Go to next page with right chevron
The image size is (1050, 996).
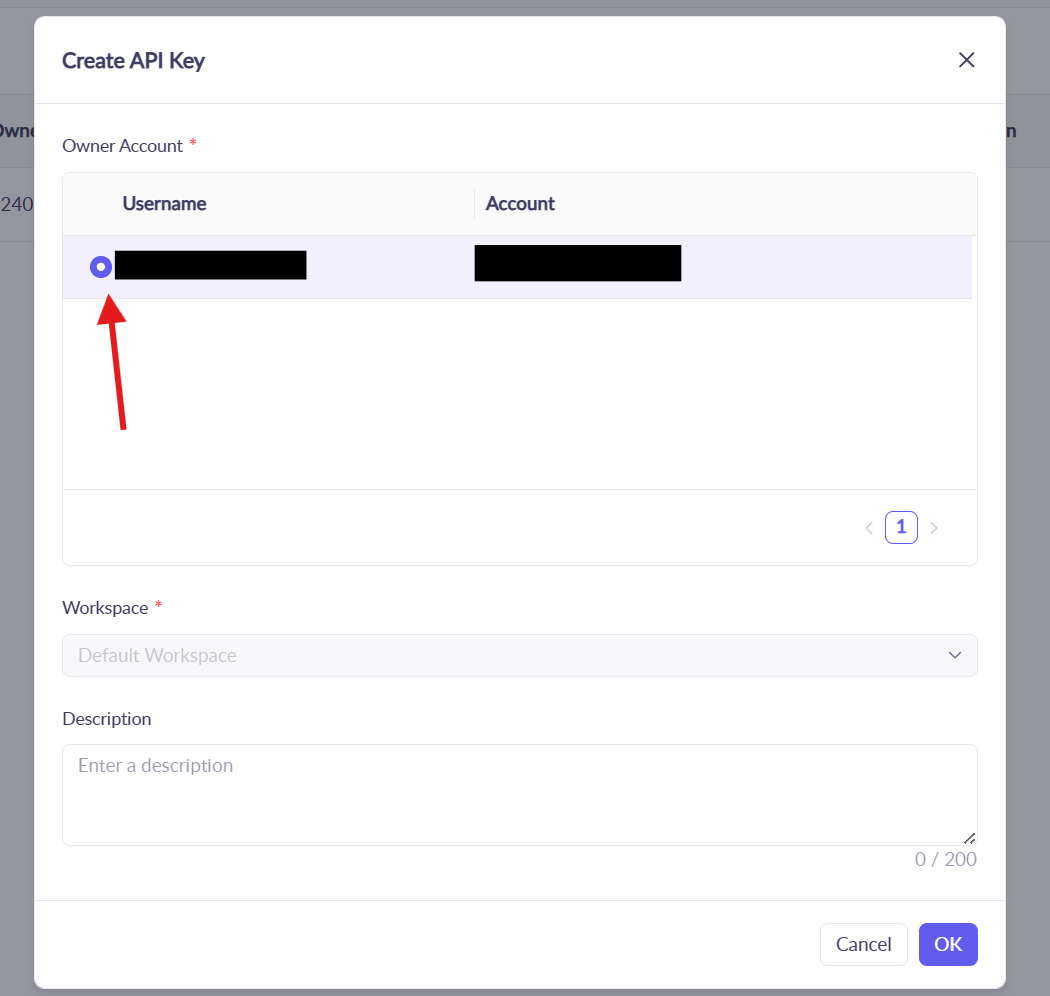tap(934, 528)
